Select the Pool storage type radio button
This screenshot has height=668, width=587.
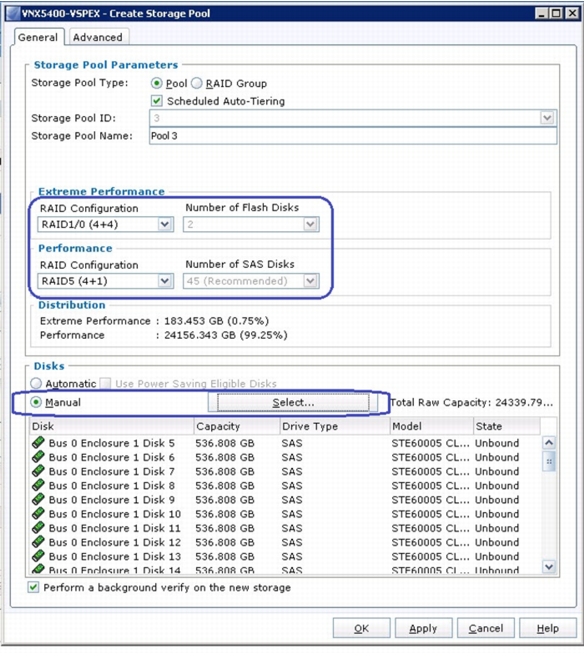pyautogui.click(x=157, y=83)
